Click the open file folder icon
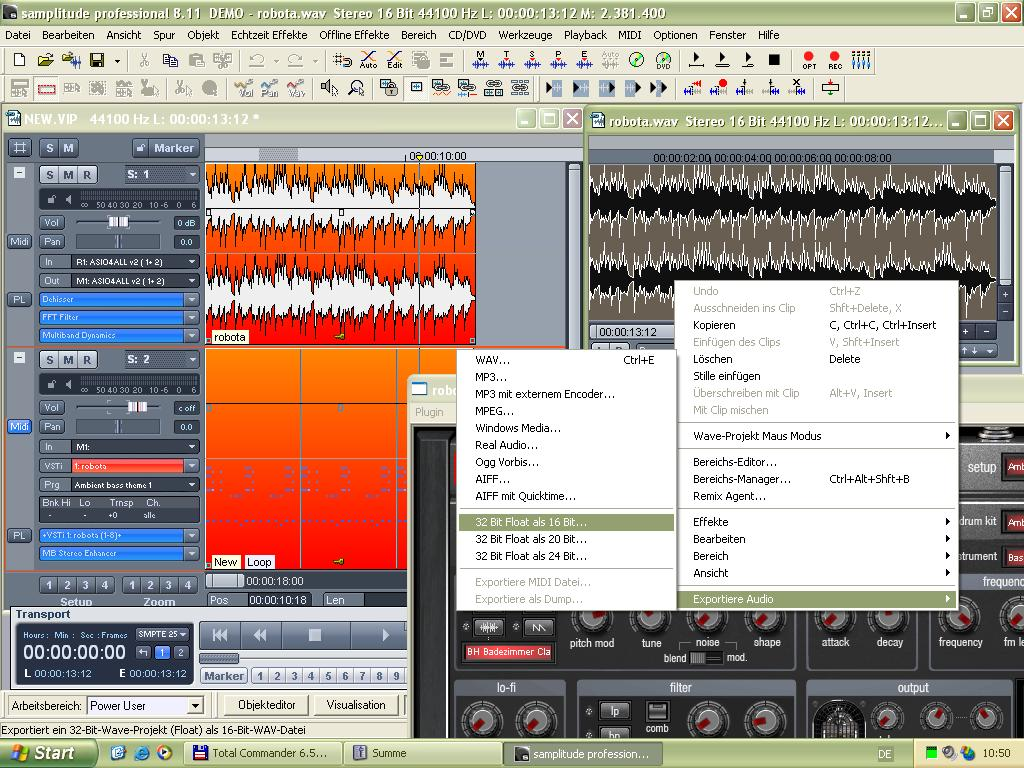Image resolution: width=1024 pixels, height=768 pixels. pyautogui.click(x=45, y=61)
